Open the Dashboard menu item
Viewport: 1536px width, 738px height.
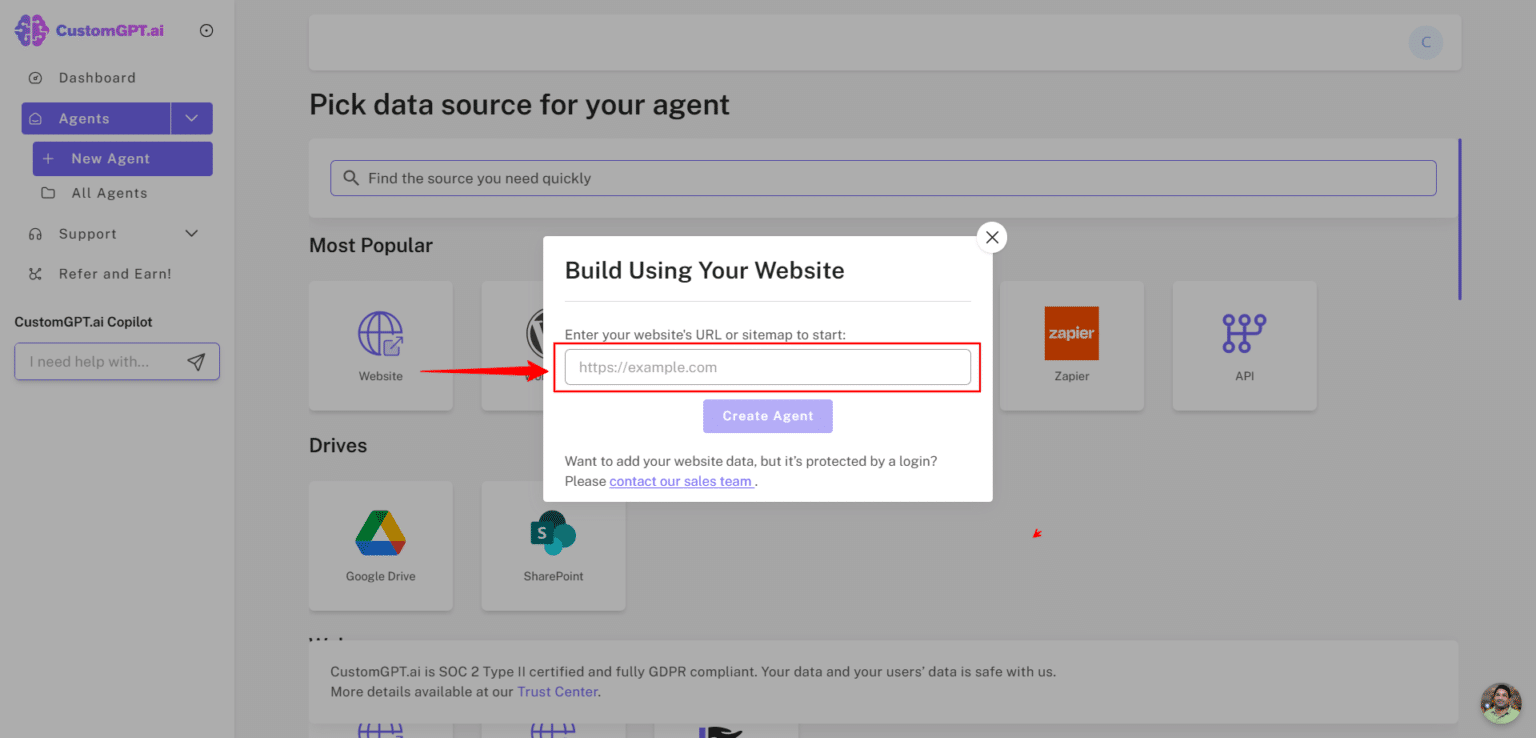pyautogui.click(x=96, y=78)
